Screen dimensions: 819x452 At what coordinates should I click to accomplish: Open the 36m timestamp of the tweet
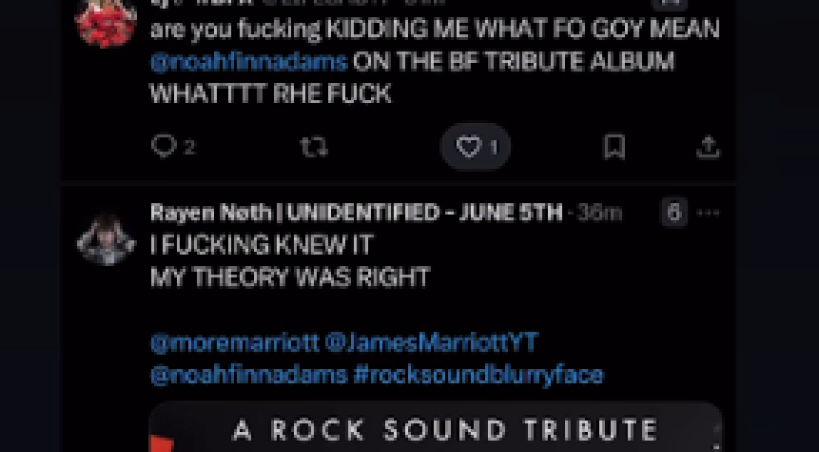(599, 213)
